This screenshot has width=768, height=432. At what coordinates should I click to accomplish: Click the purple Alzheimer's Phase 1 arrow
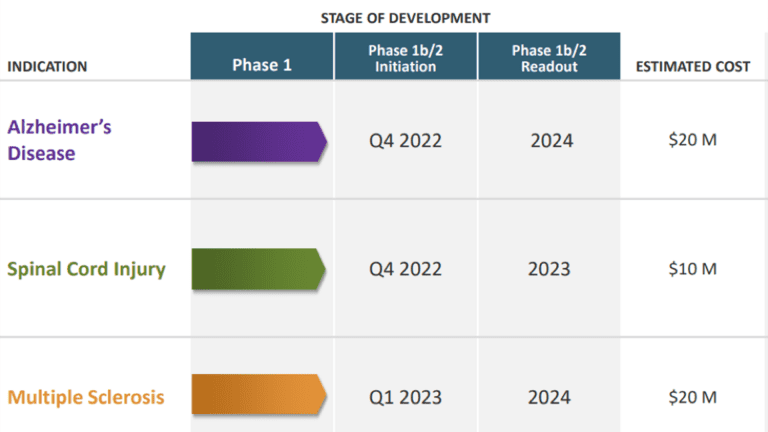pos(259,141)
